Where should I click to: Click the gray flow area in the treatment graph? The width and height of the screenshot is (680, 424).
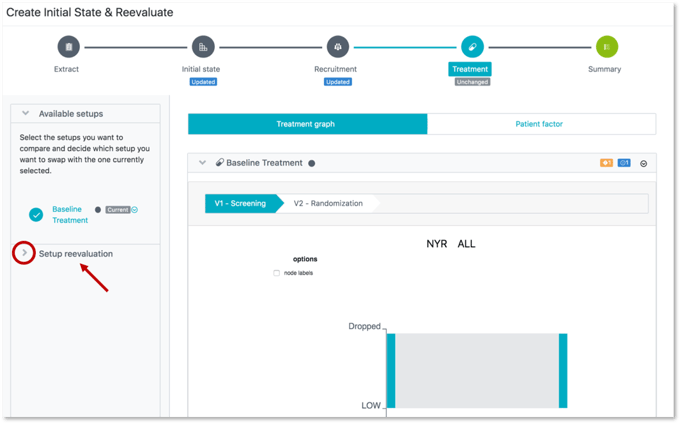476,370
